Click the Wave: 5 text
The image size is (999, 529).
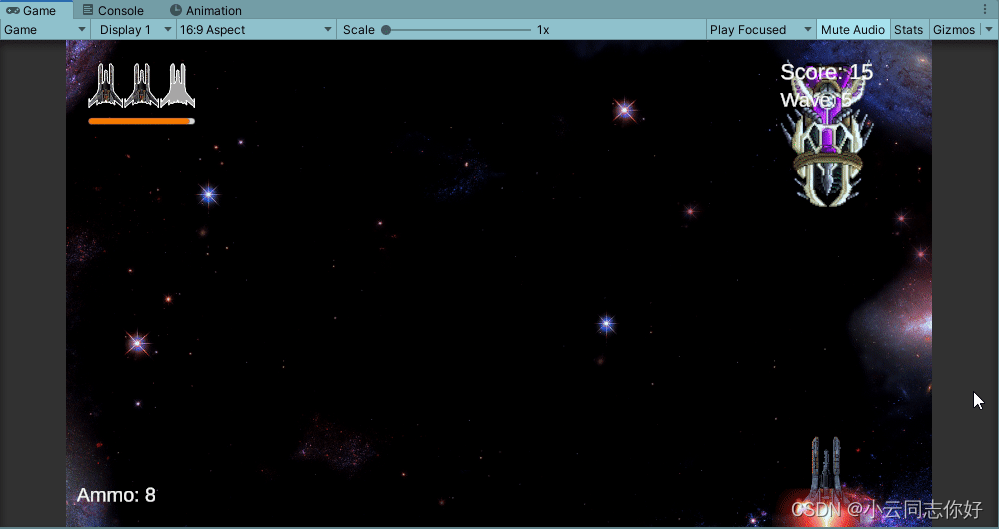[x=816, y=99]
